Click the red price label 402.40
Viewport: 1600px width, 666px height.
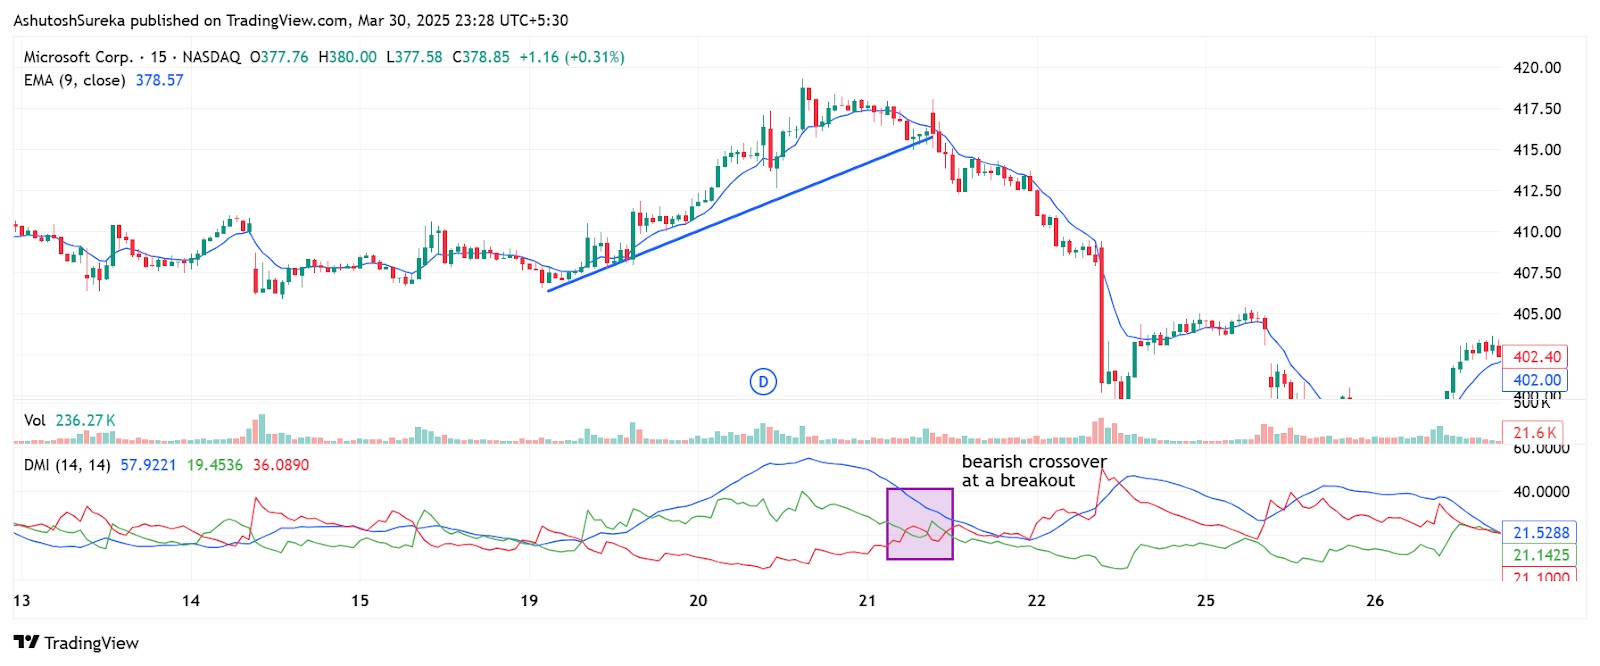click(x=1536, y=357)
